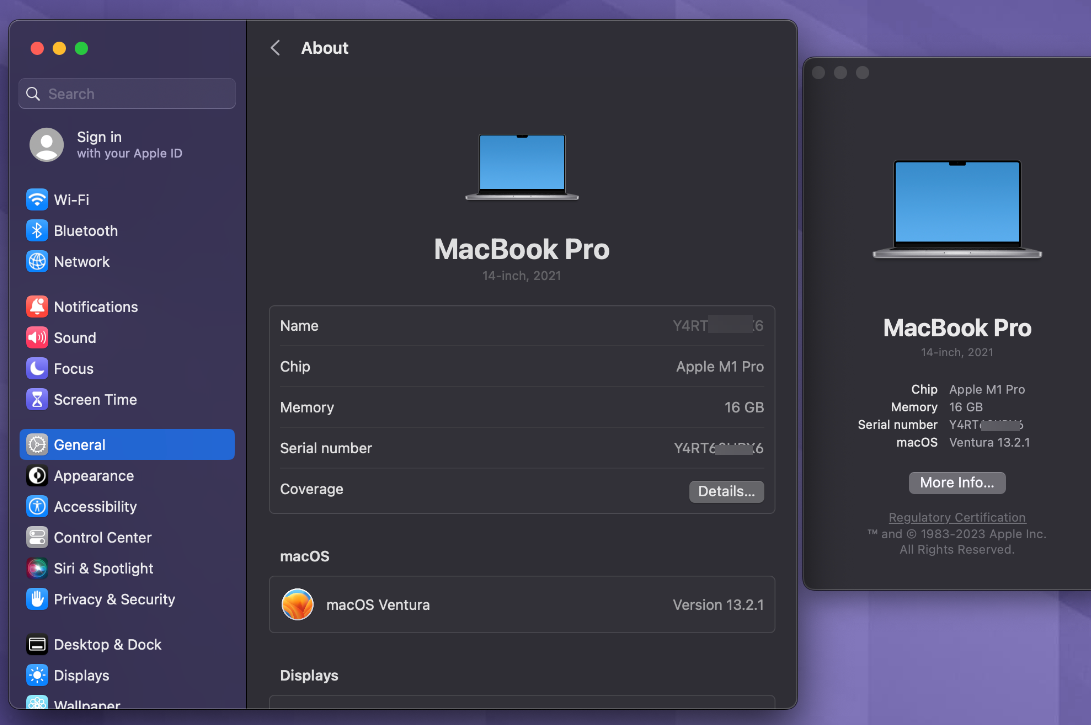This screenshot has width=1091, height=725.
Task: Select the Accessibility icon
Action: (x=37, y=507)
